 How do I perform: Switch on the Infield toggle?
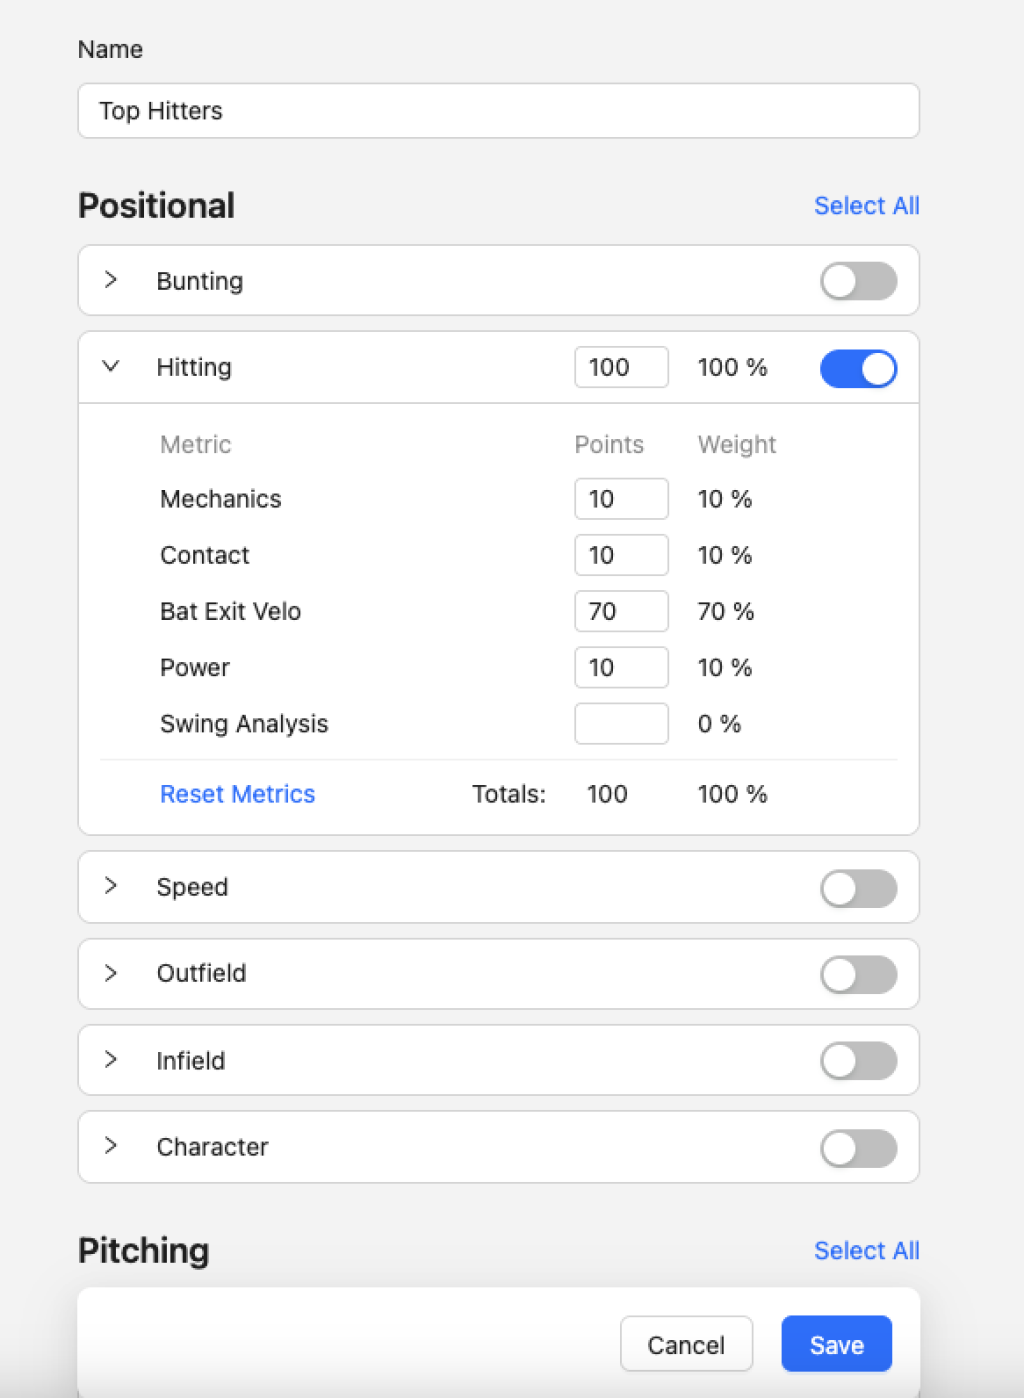pos(858,1061)
